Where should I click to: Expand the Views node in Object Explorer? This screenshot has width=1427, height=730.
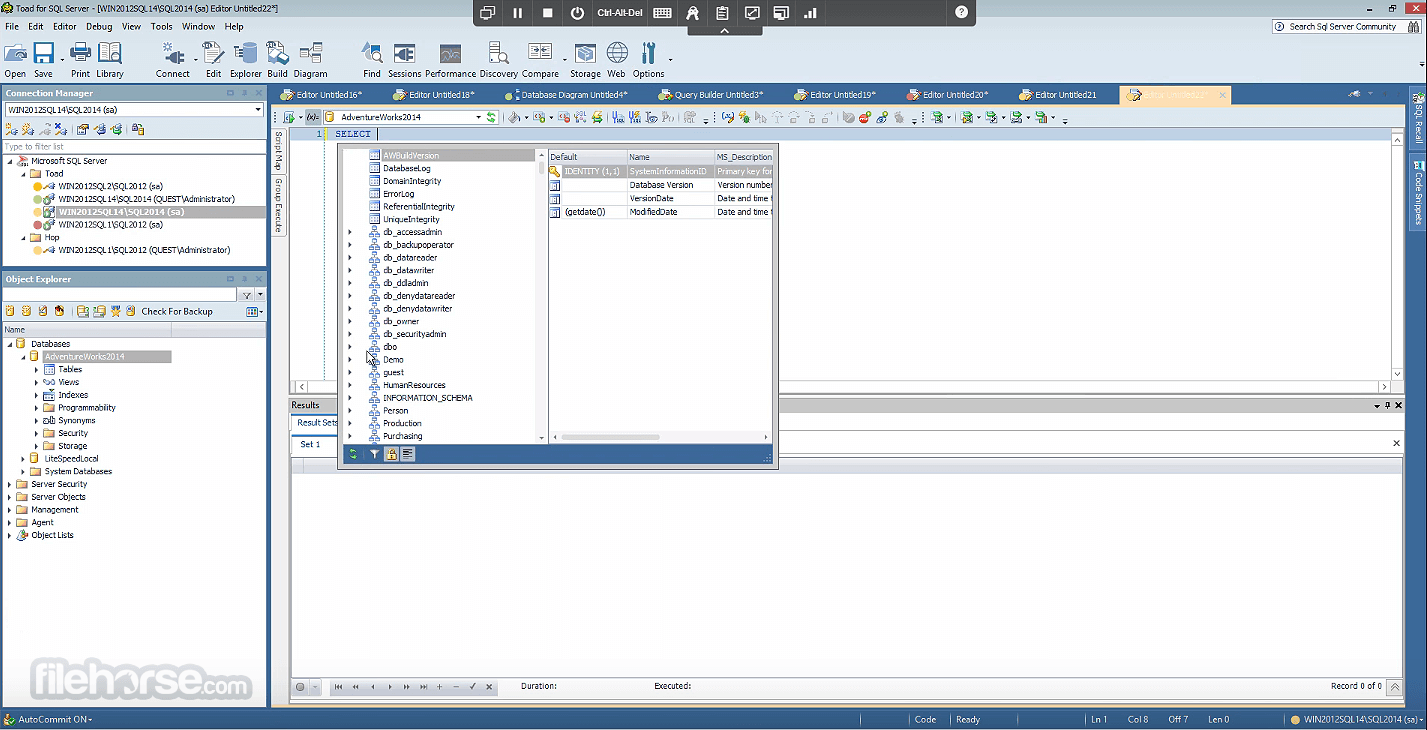click(x=36, y=383)
